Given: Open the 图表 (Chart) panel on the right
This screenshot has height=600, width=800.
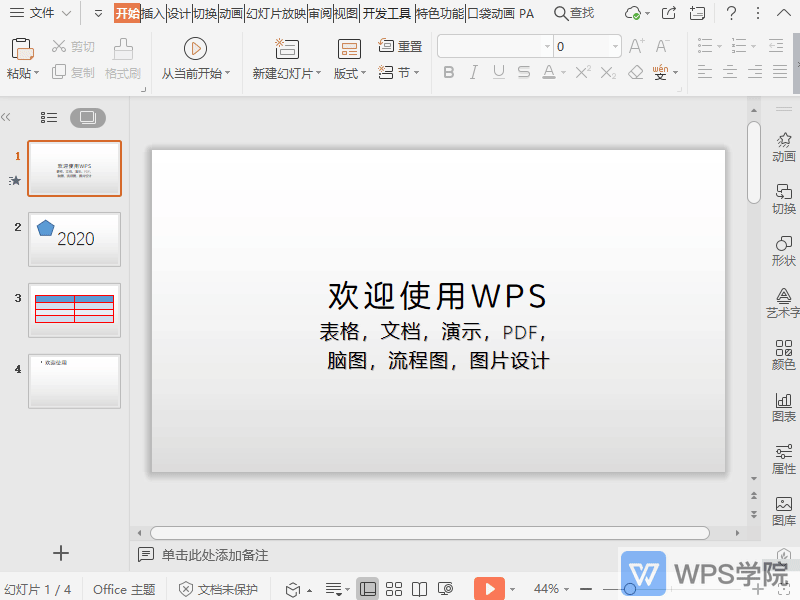Looking at the screenshot, I should (x=783, y=406).
